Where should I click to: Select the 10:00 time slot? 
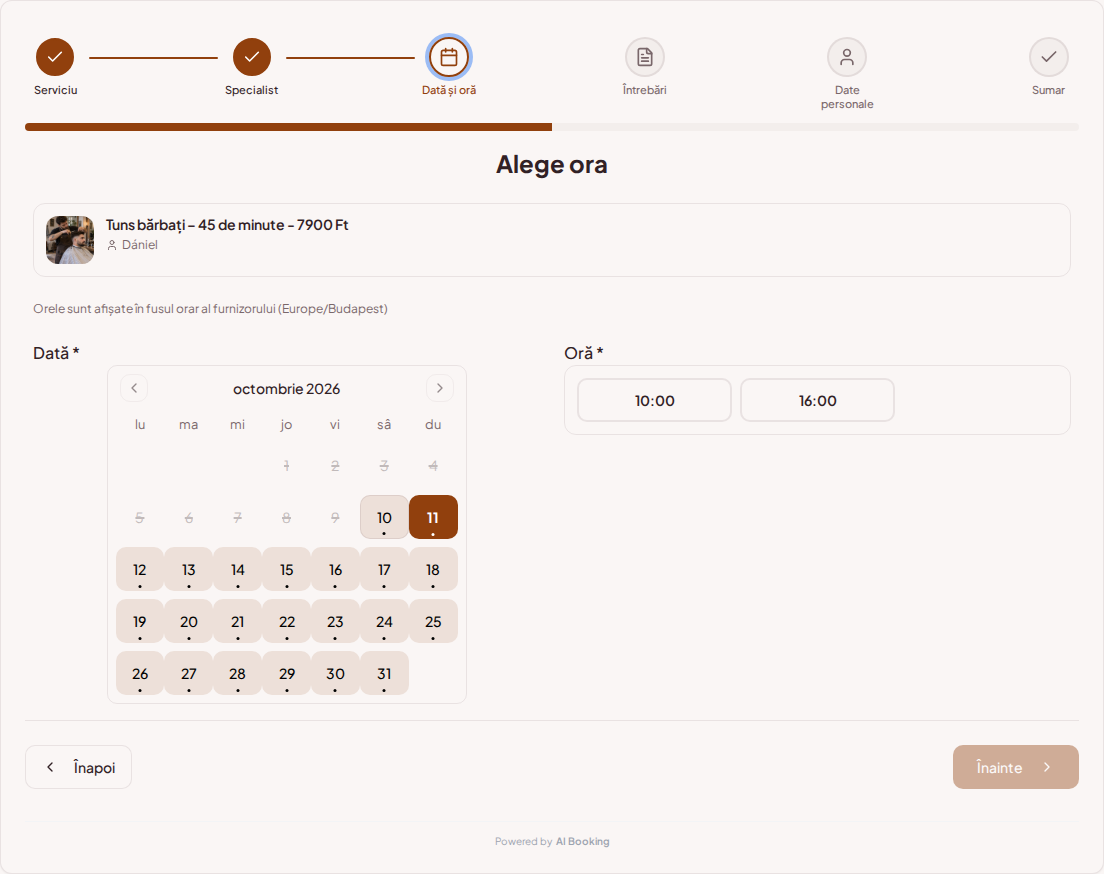(x=654, y=400)
